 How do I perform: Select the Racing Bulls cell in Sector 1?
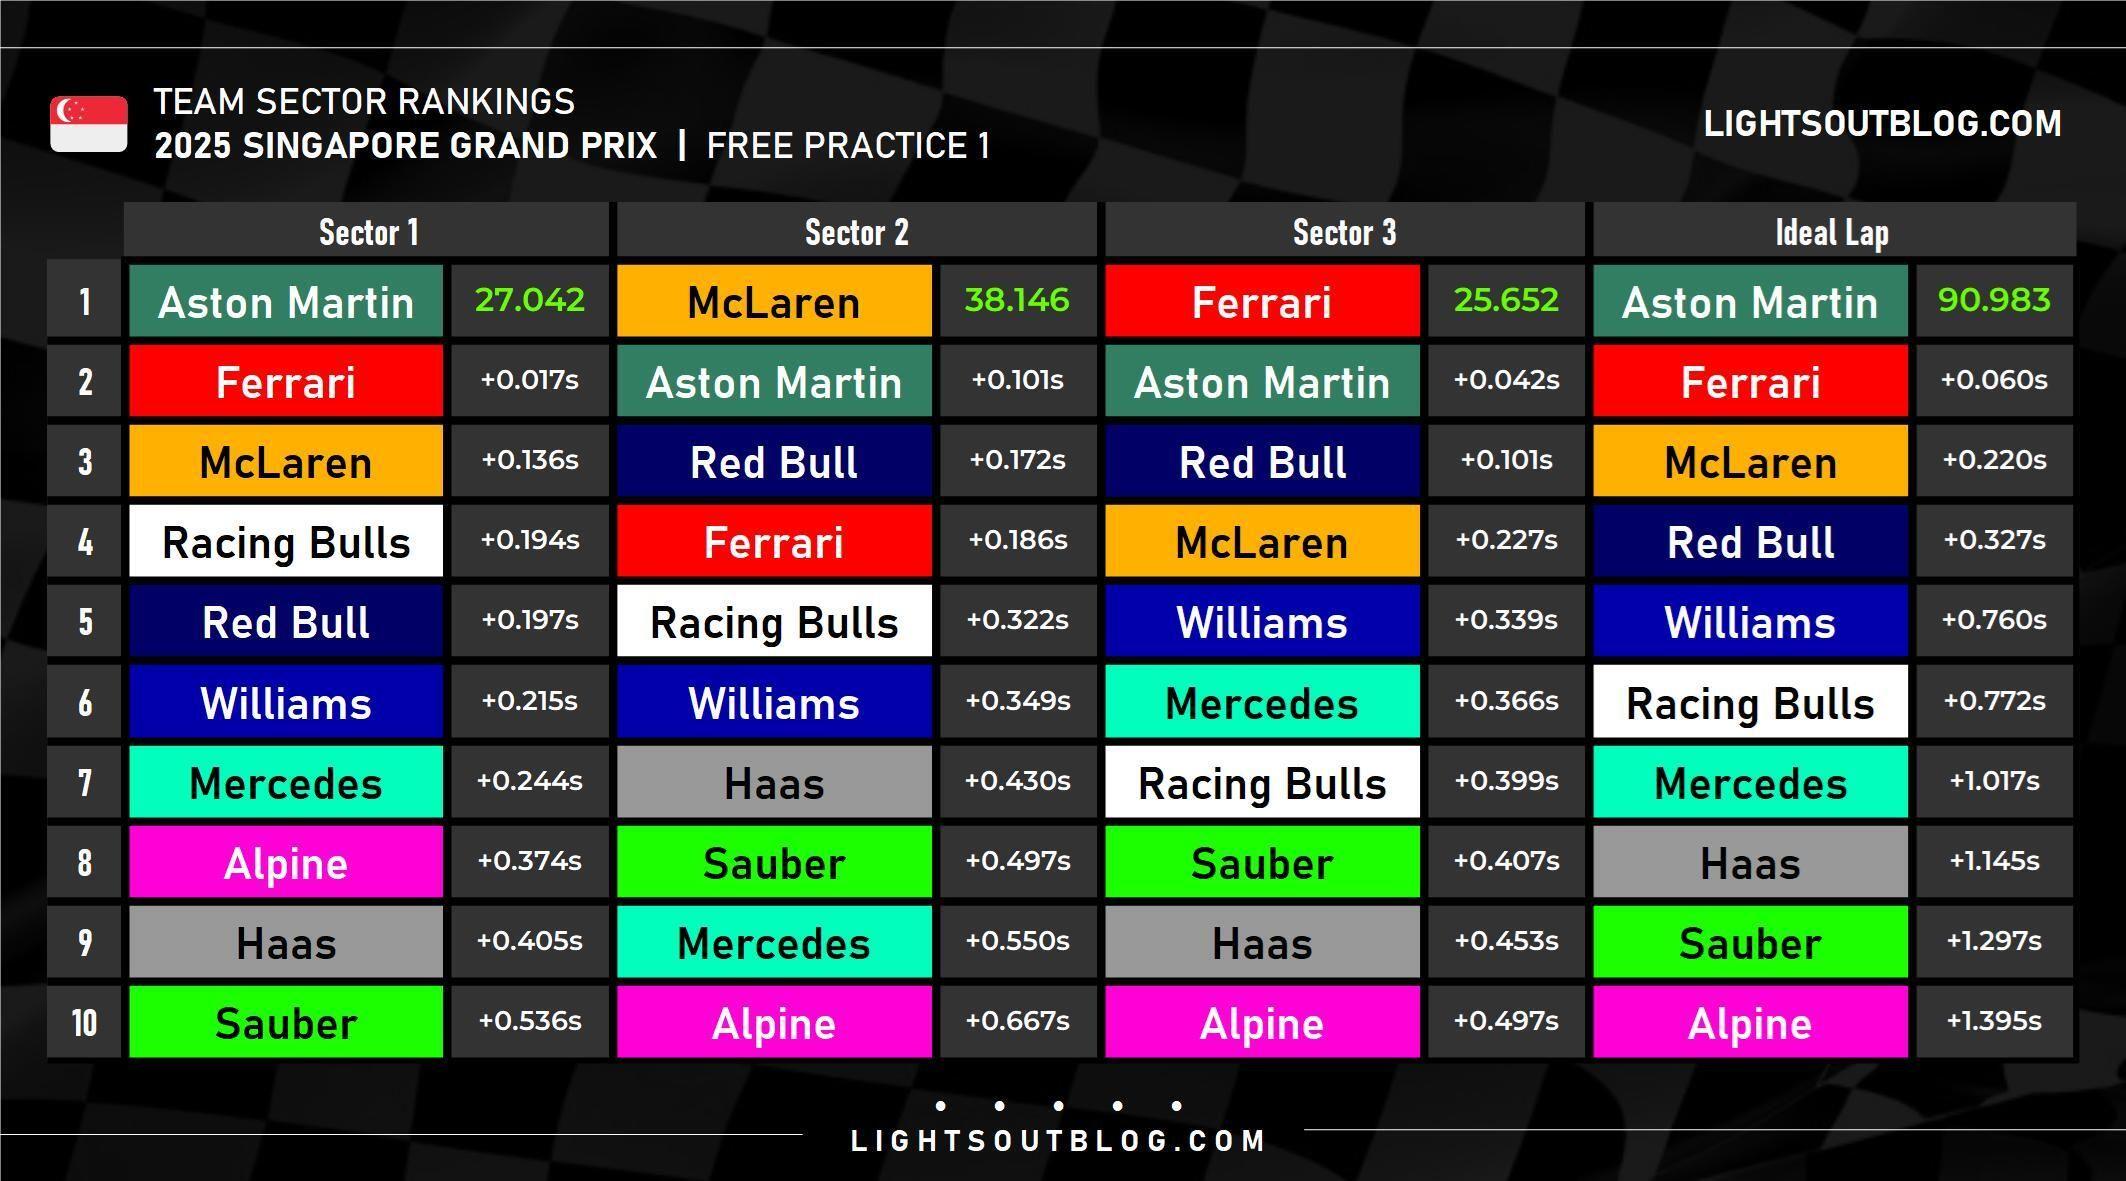click(x=286, y=542)
